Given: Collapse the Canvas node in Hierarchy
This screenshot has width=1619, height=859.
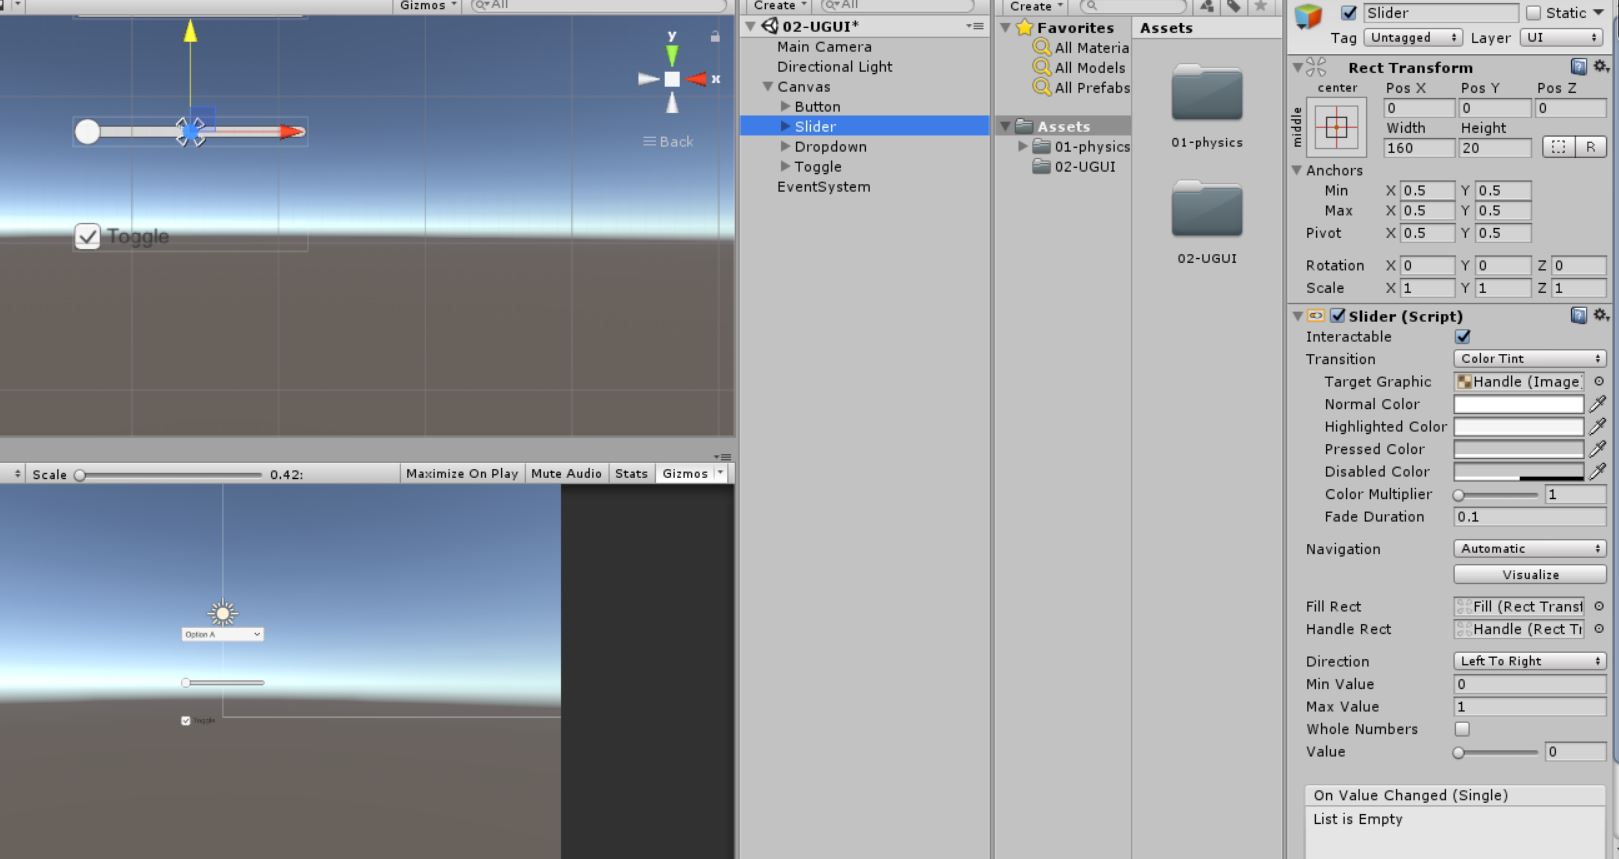Looking at the screenshot, I should 768,87.
